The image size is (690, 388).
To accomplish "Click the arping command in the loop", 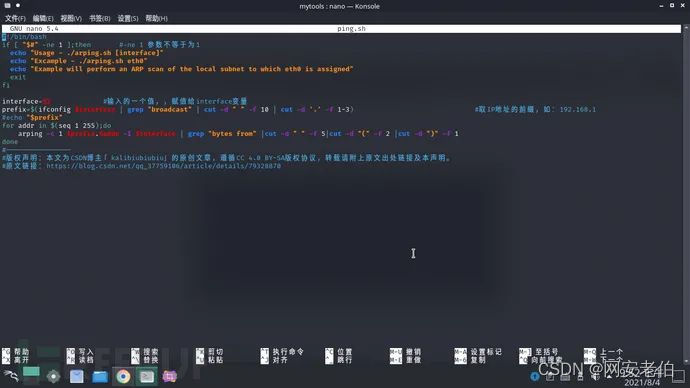I will (x=30, y=134).
